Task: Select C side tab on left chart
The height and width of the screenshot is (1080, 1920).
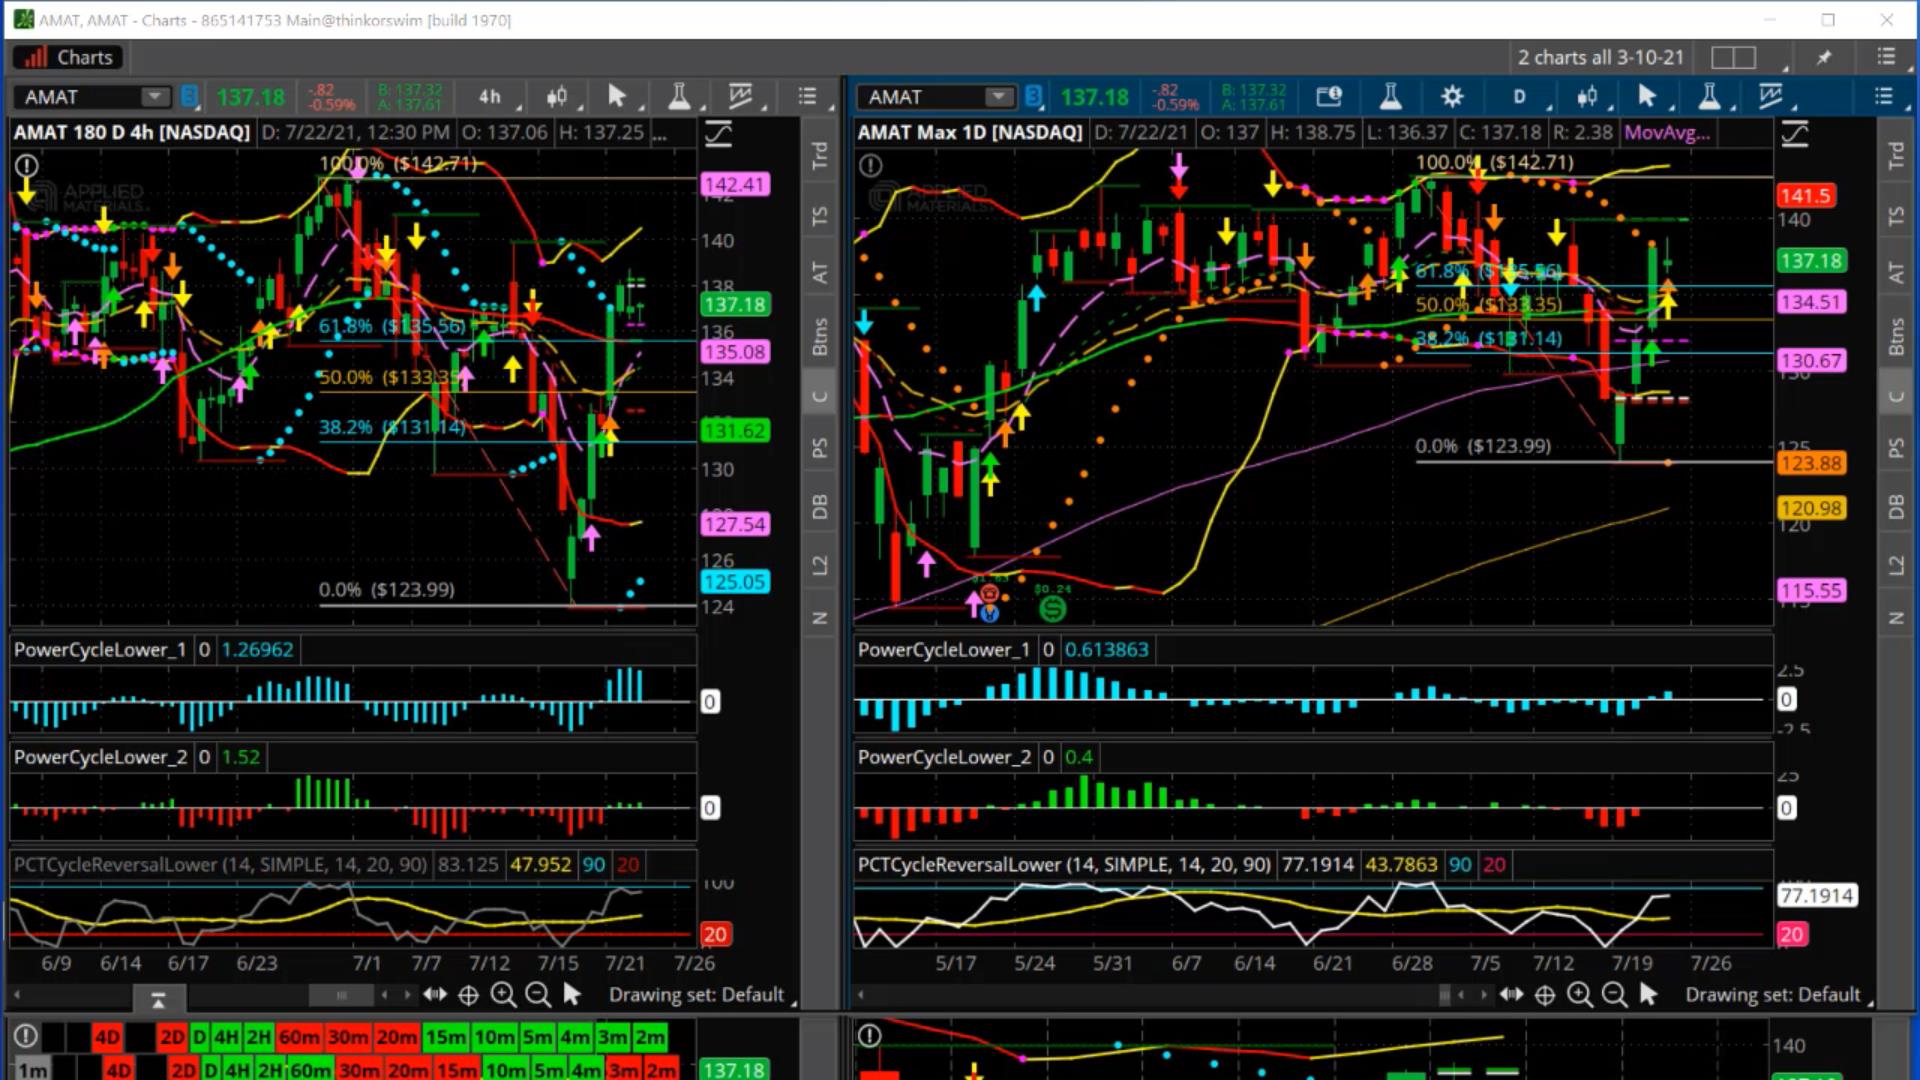Action: [x=820, y=396]
